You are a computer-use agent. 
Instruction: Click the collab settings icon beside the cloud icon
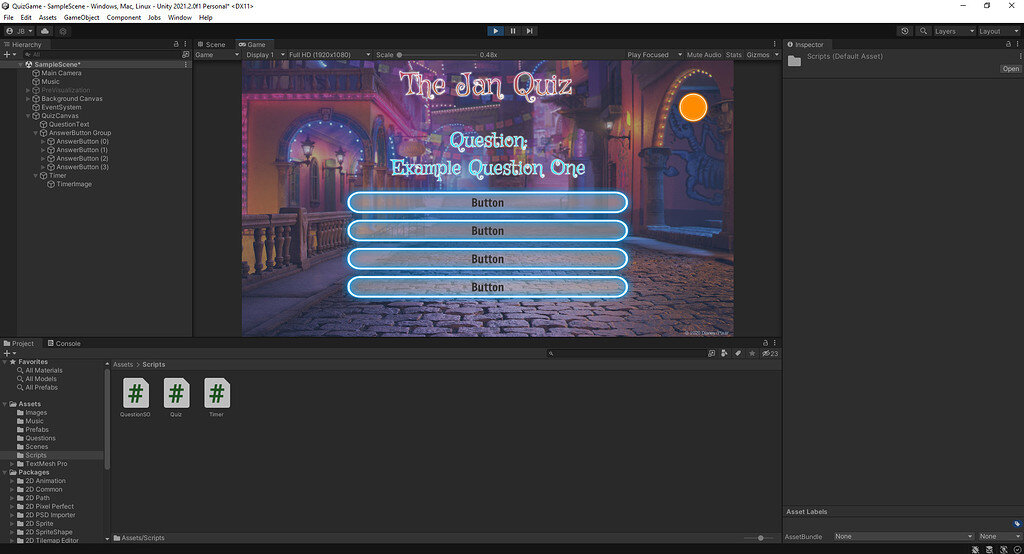point(63,31)
